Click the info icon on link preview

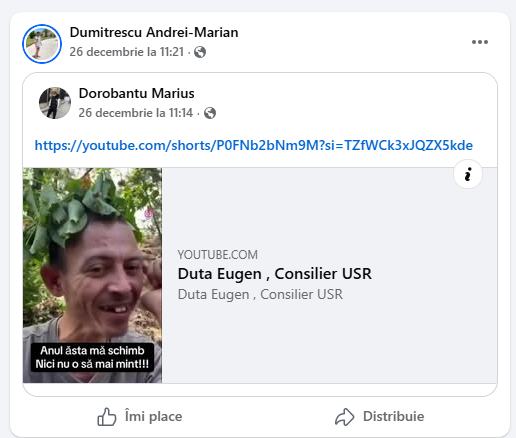[468, 174]
